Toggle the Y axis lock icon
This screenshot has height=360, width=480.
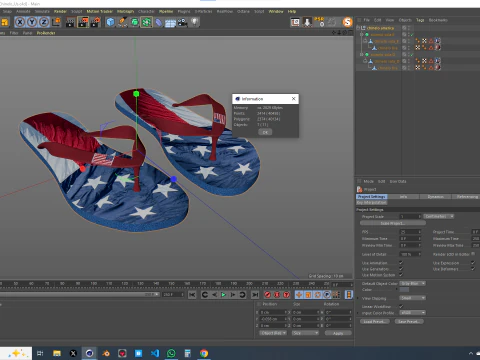(x=32, y=22)
